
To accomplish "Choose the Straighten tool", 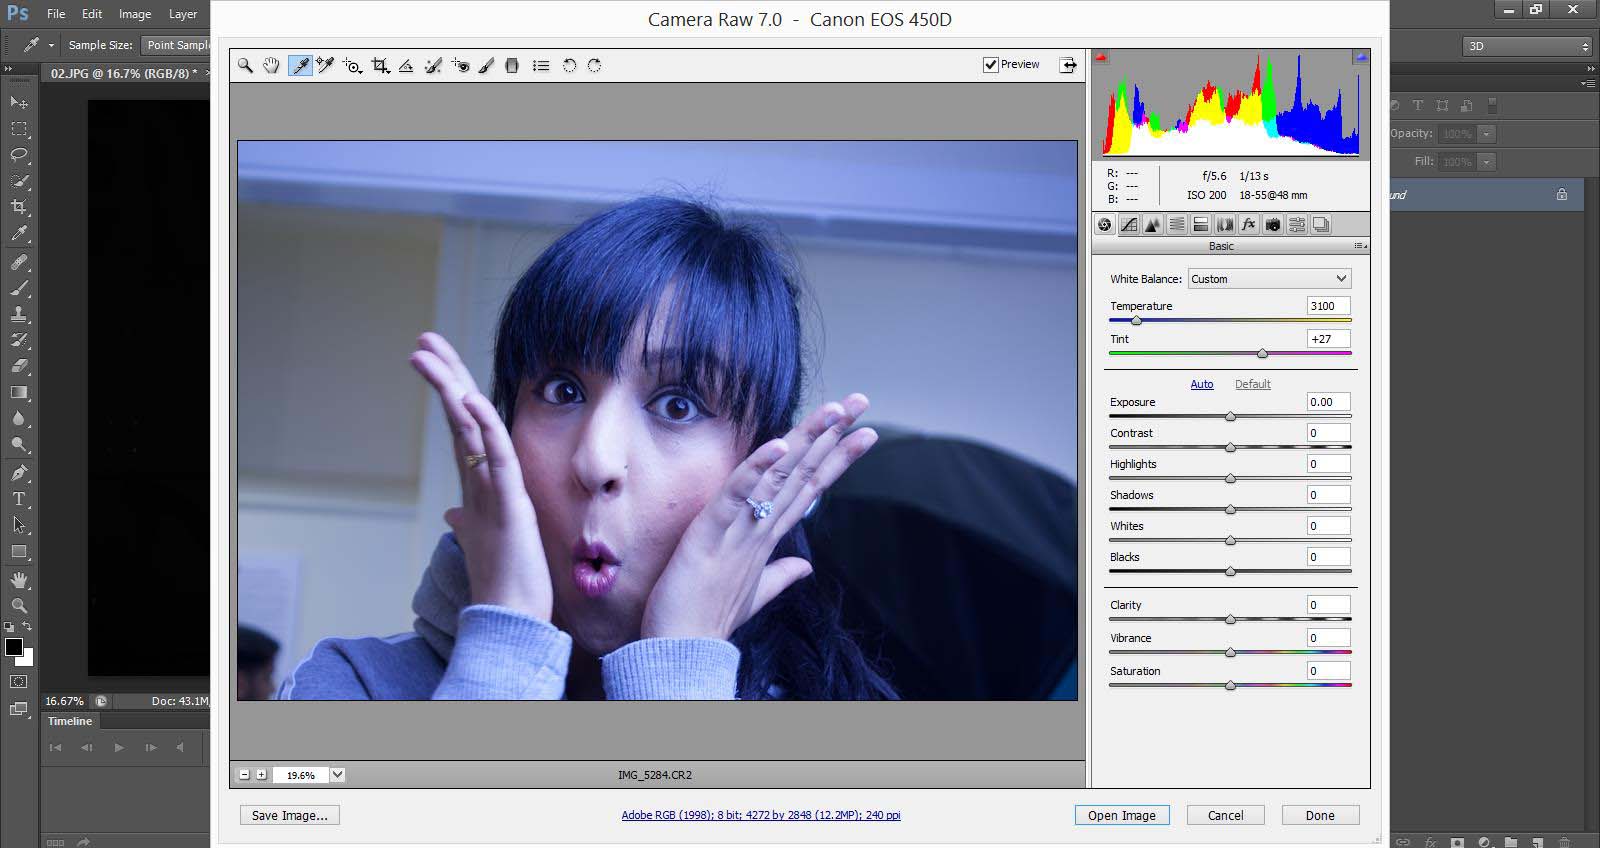I will click(406, 66).
